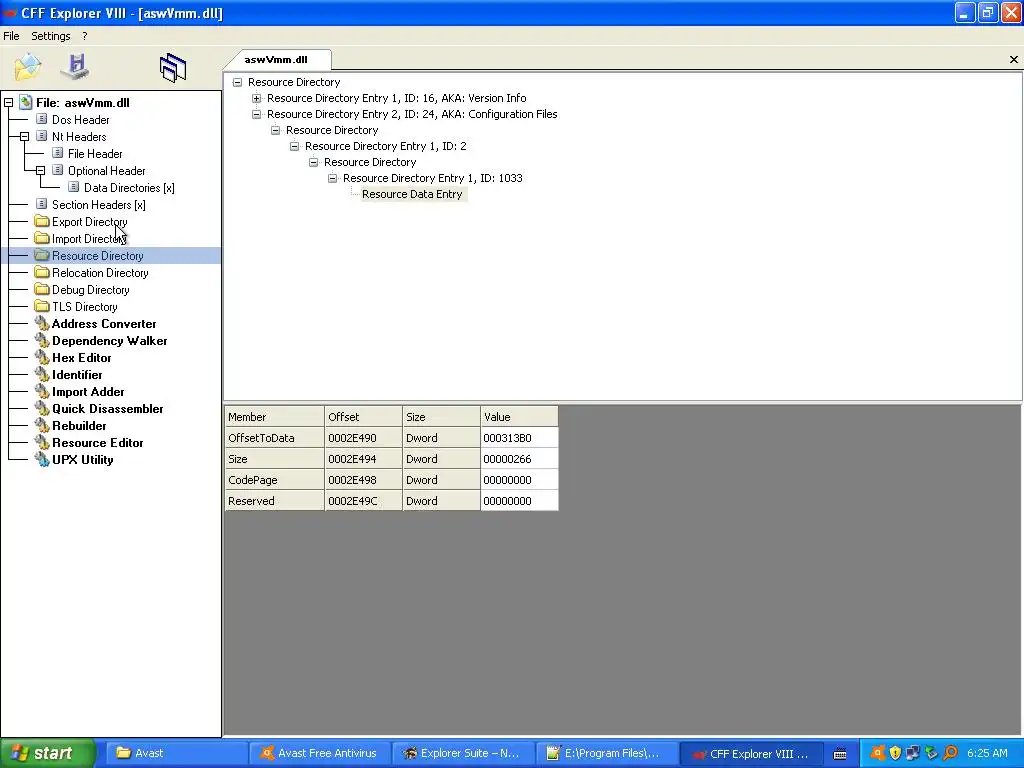1024x768 pixels.
Task: Click the Rebuilder tool icon
Action: click(x=42, y=425)
